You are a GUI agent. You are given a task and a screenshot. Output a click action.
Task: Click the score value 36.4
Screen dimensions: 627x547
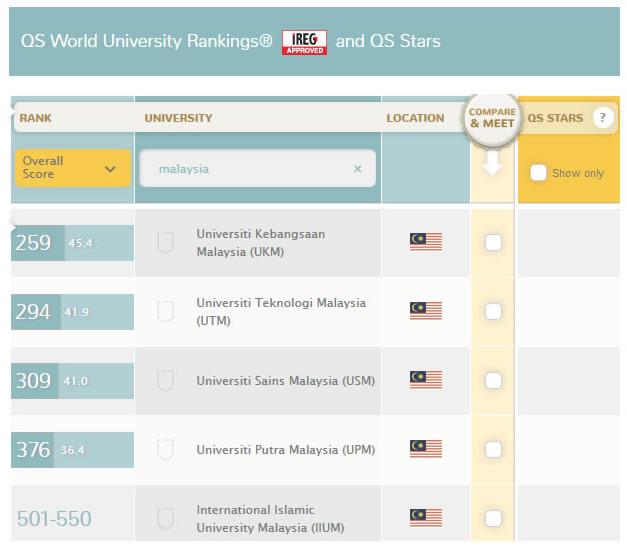pos(73,450)
